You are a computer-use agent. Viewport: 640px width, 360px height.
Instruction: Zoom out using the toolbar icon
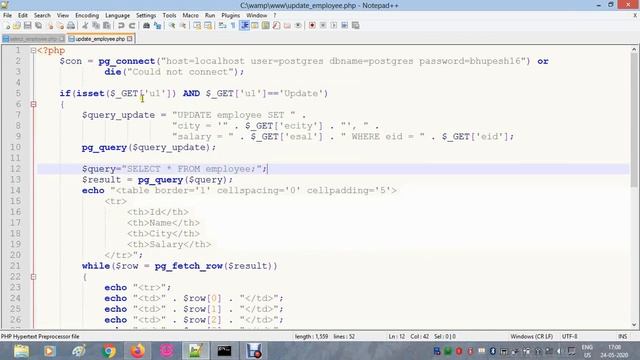(x=183, y=26)
